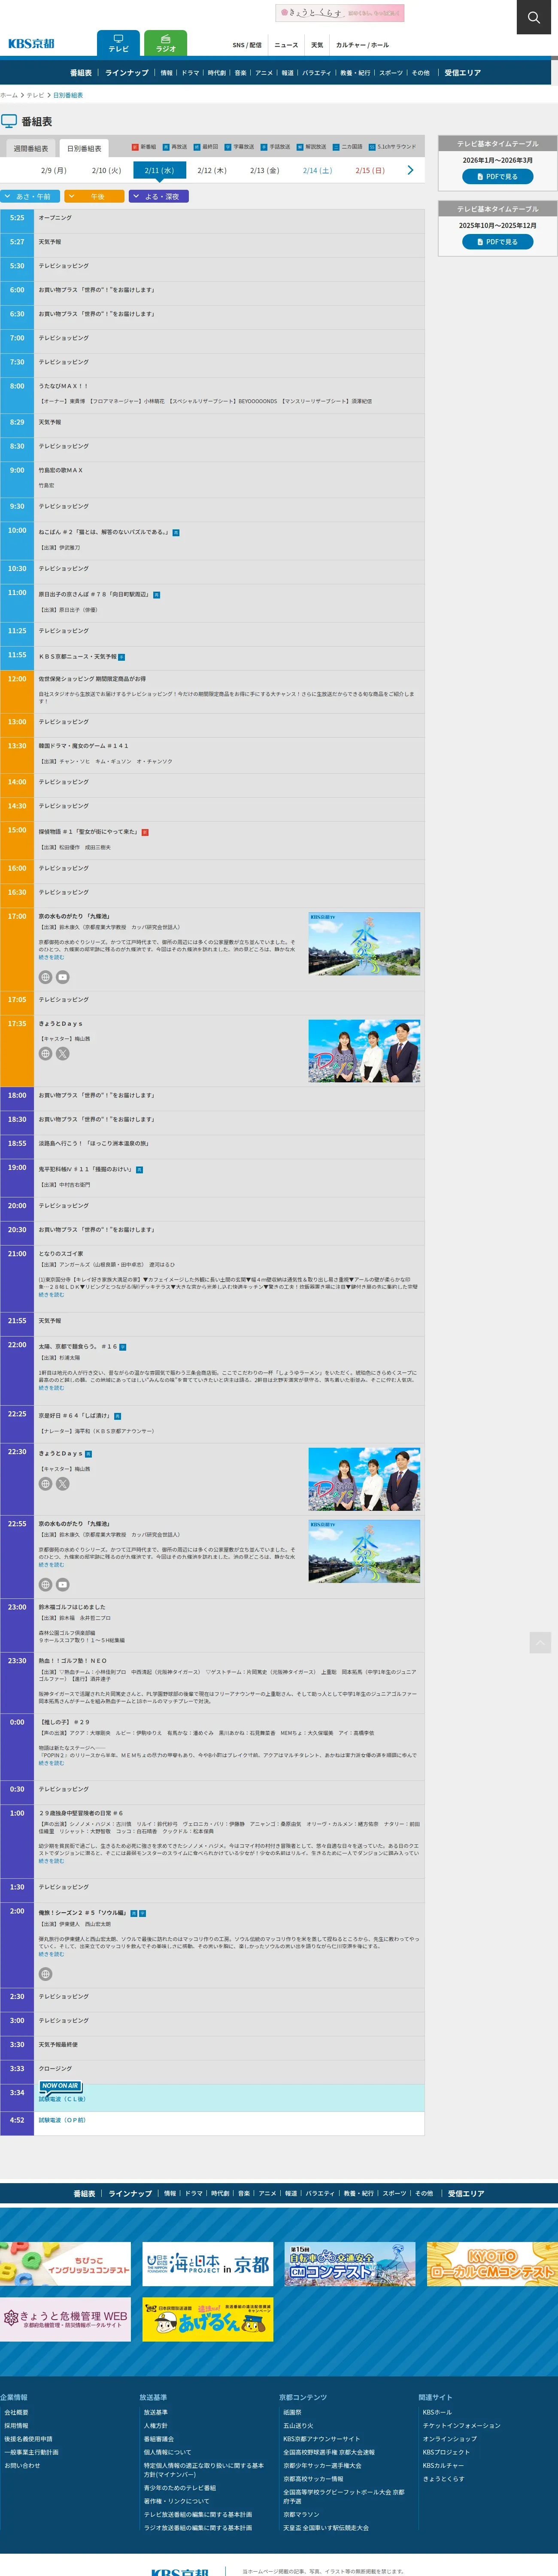The height and width of the screenshot is (2576, 558).
Task: Click the ホーム breadcrumb link
Action: tap(9, 95)
